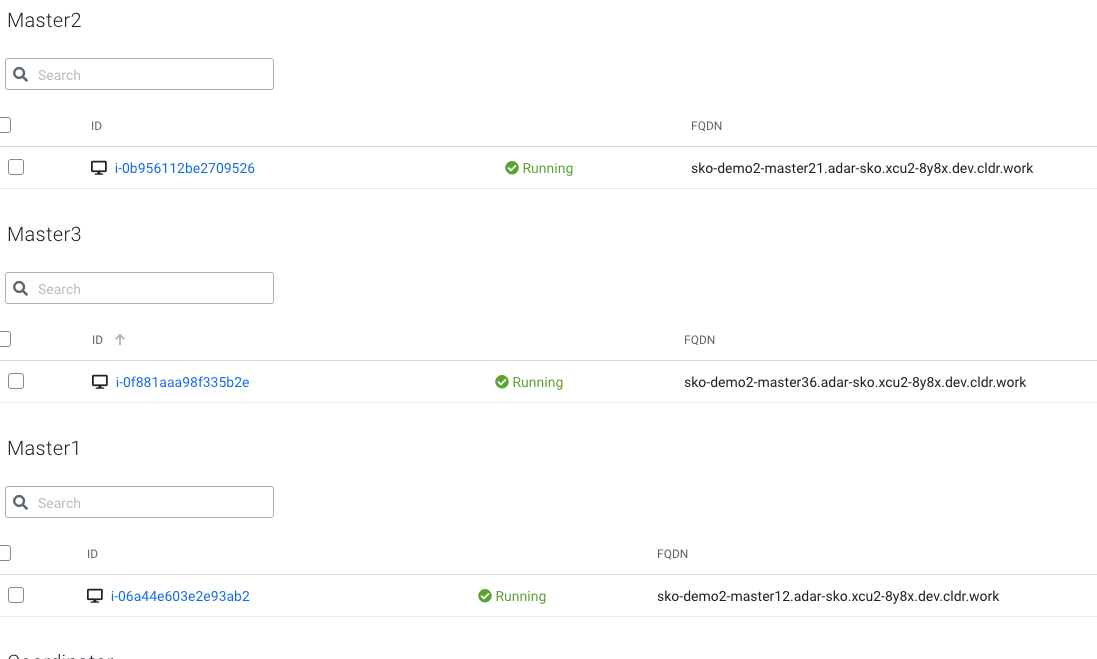Click the Running status icon for master12
1097x659 pixels.
coord(485,596)
